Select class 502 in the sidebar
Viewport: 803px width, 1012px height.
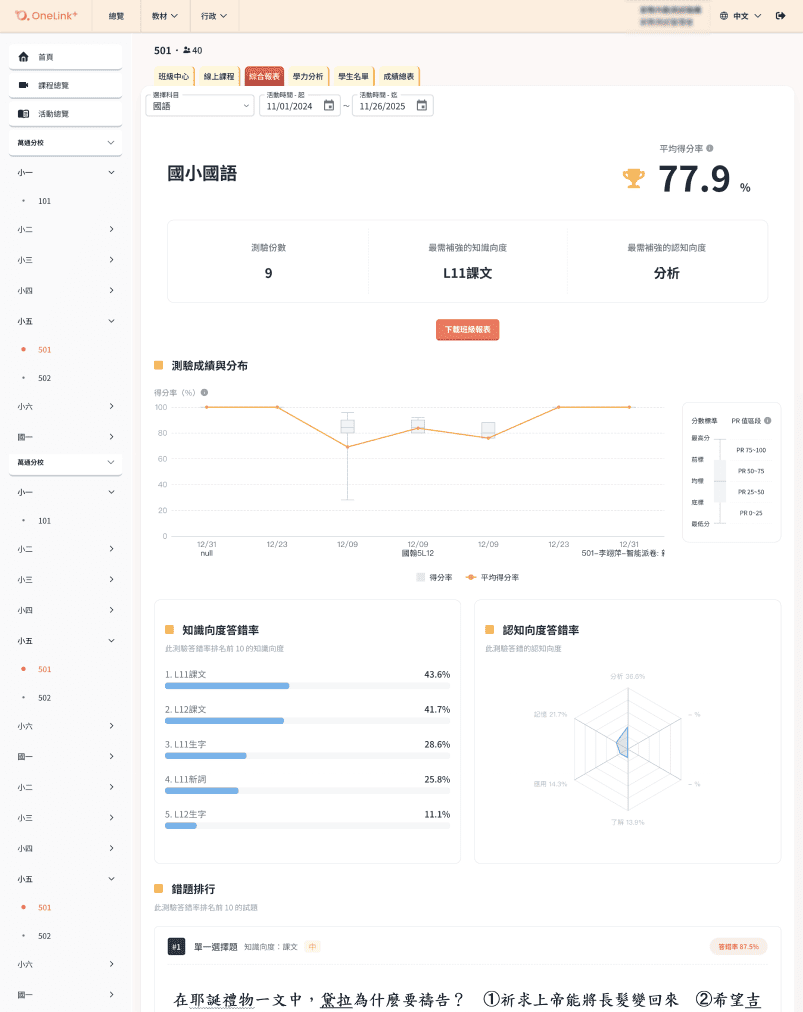click(44, 378)
